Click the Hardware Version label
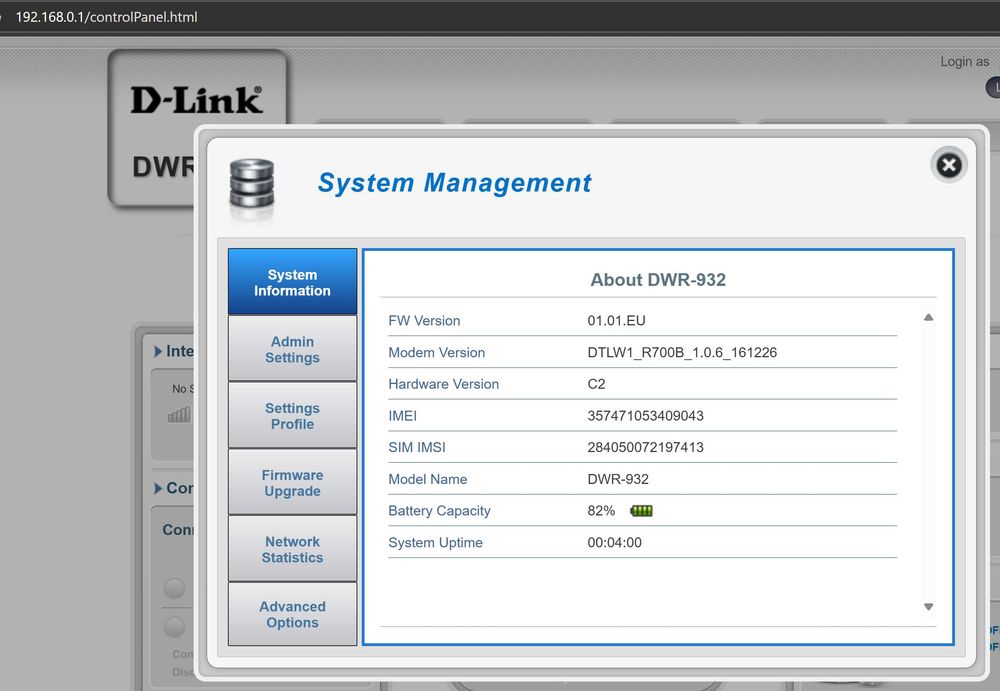This screenshot has height=691, width=1000. click(x=443, y=384)
